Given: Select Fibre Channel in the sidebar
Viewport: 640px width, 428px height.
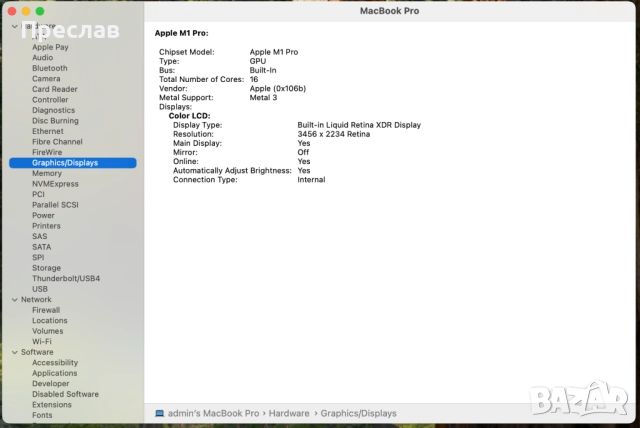Looking at the screenshot, I should [57, 142].
